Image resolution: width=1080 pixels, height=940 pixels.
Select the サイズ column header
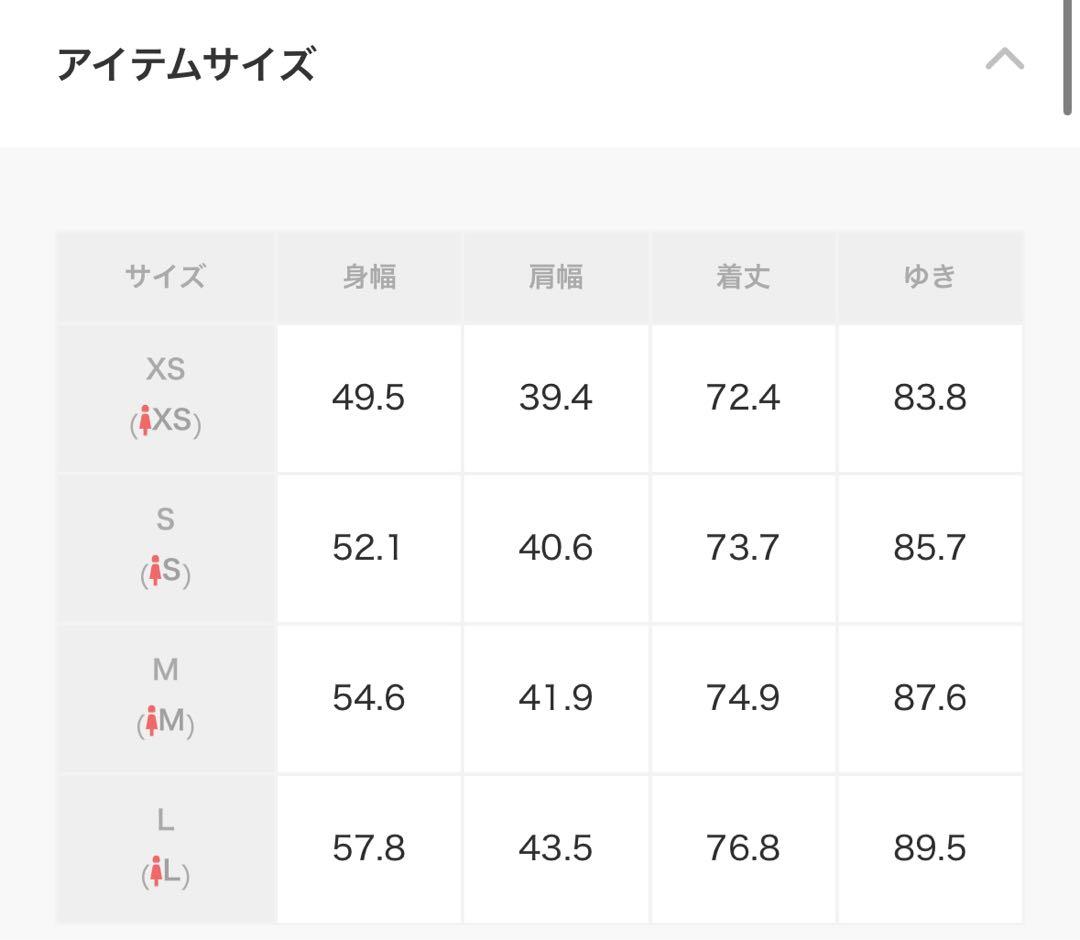click(165, 277)
